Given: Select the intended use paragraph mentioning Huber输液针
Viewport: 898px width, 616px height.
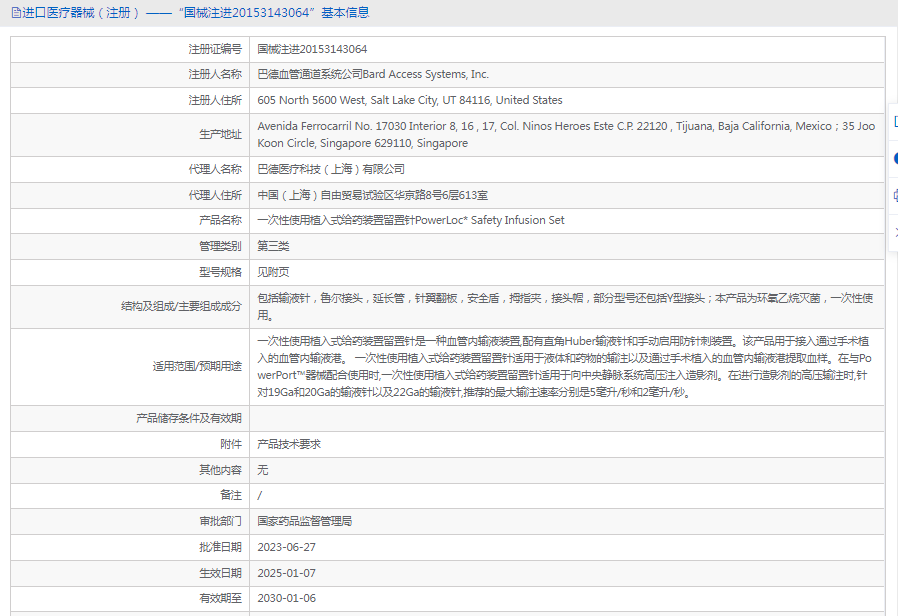Looking at the screenshot, I should 564,367.
